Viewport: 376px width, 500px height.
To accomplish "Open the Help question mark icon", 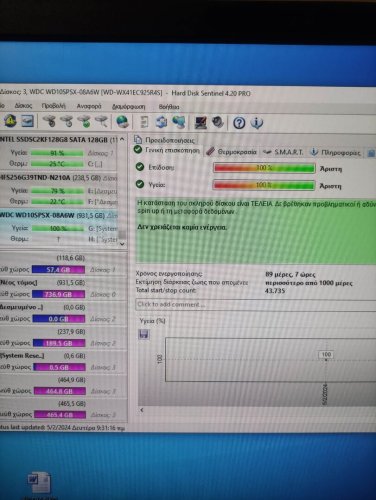I will coord(239,123).
